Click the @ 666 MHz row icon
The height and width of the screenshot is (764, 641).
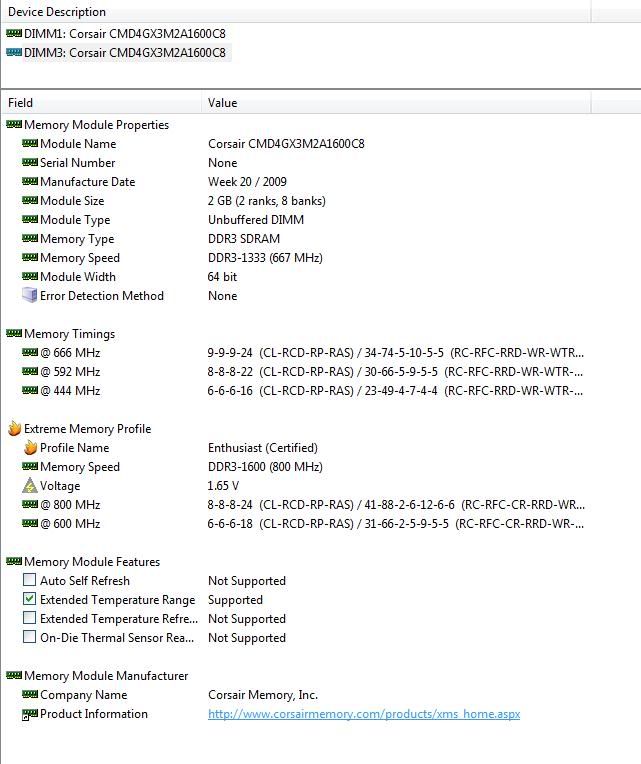(30, 352)
